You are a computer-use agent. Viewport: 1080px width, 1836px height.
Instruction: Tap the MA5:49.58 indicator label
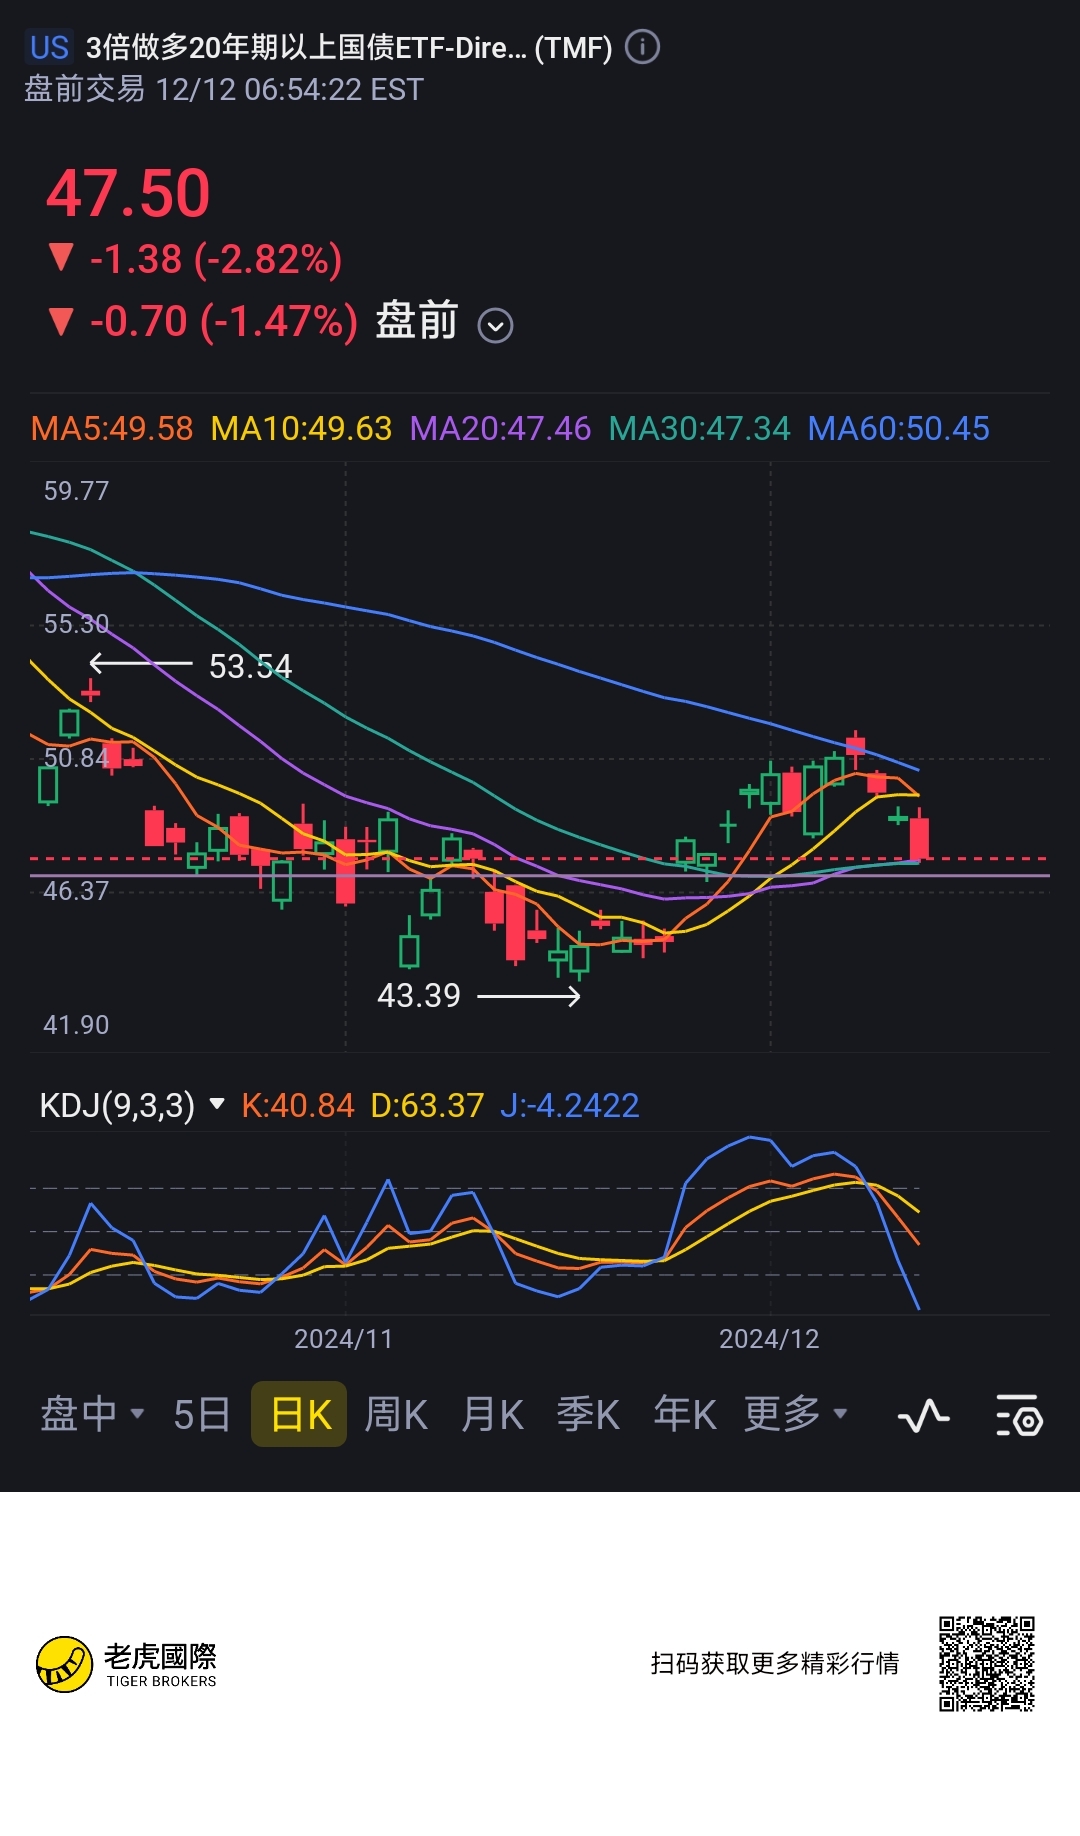click(112, 429)
